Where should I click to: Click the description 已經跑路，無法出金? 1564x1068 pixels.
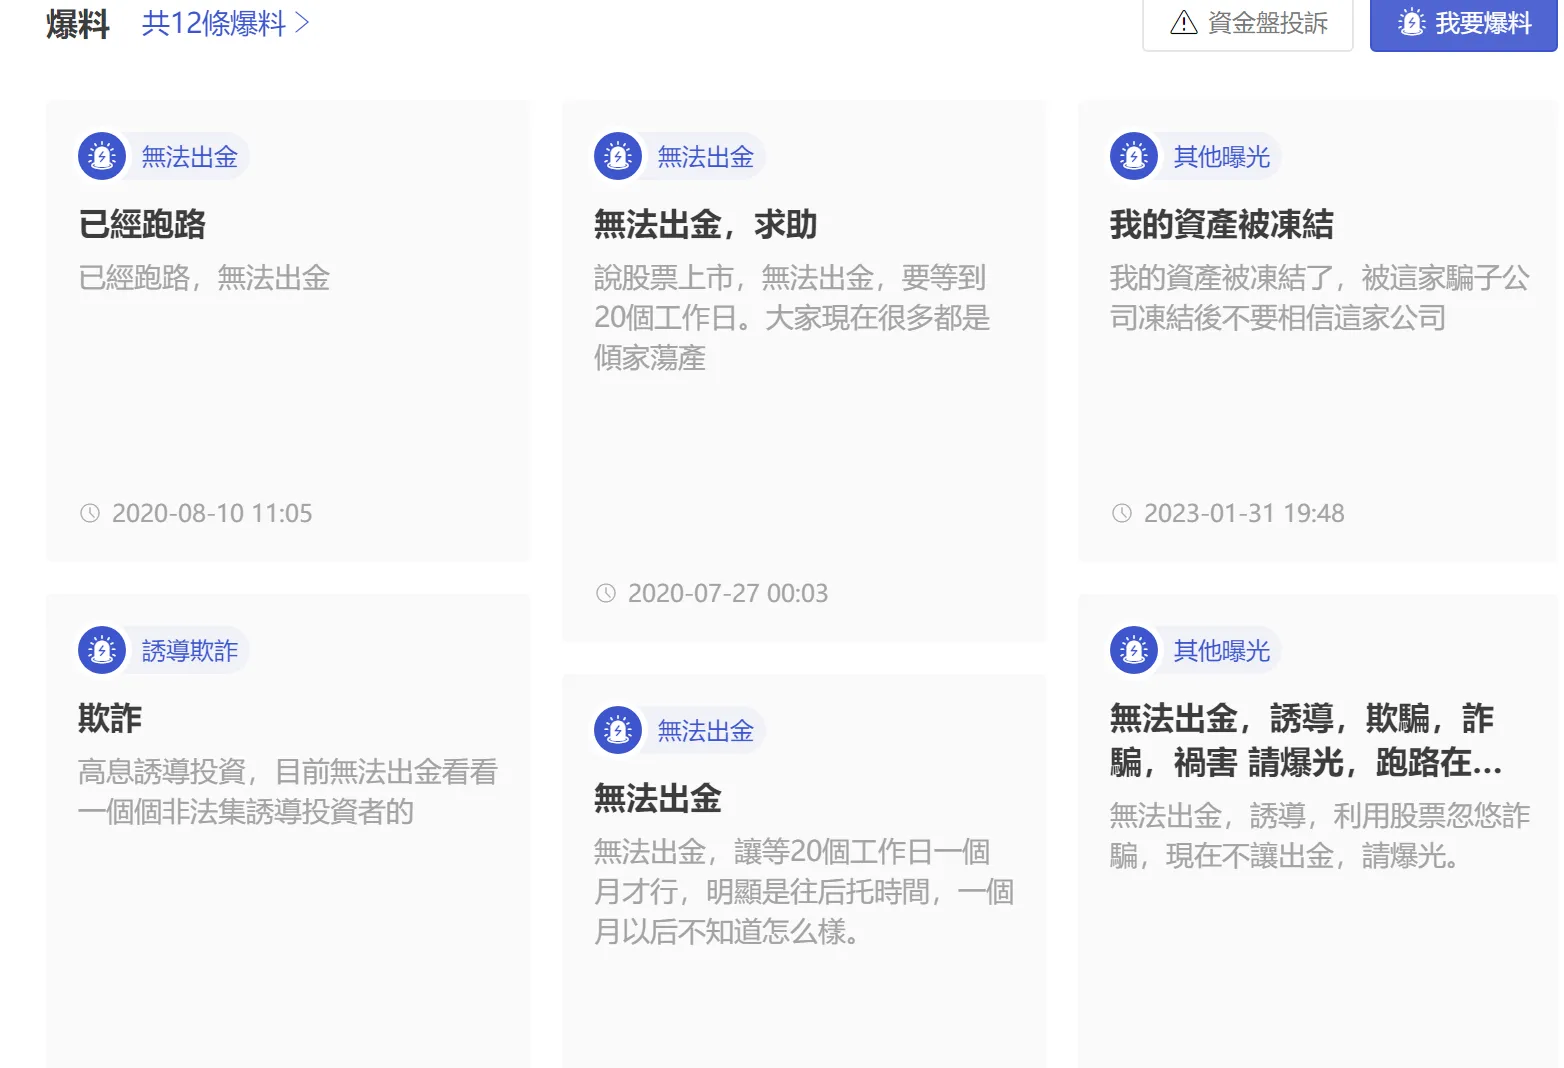point(204,277)
